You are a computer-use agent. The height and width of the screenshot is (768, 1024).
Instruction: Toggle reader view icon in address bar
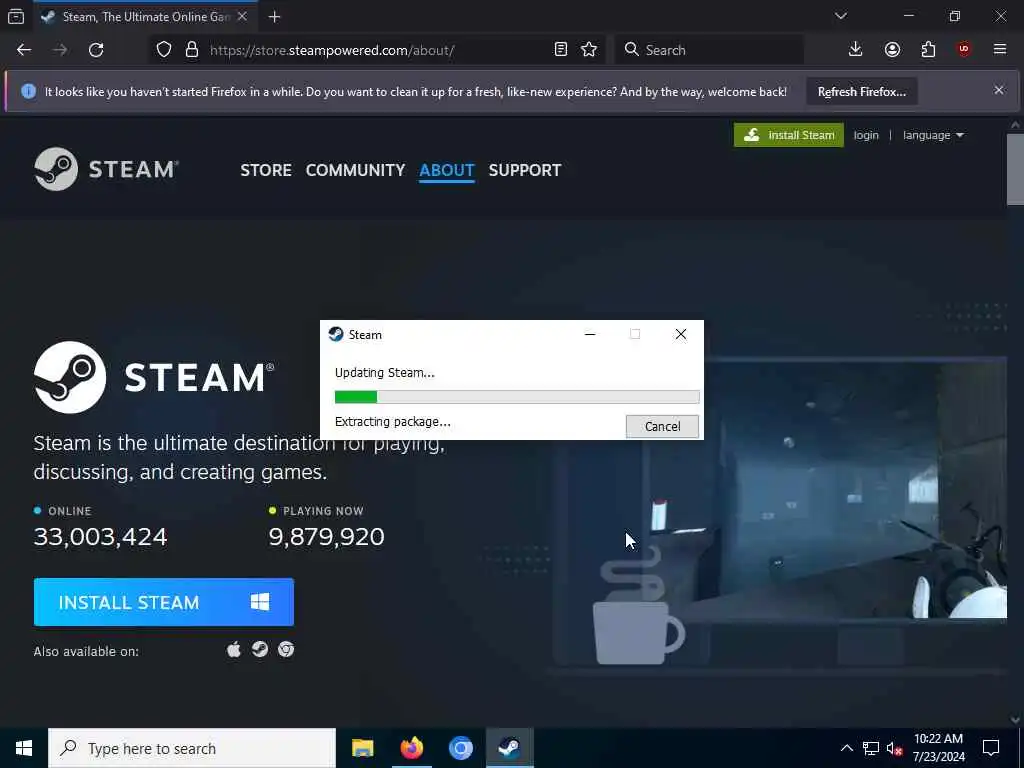[560, 50]
